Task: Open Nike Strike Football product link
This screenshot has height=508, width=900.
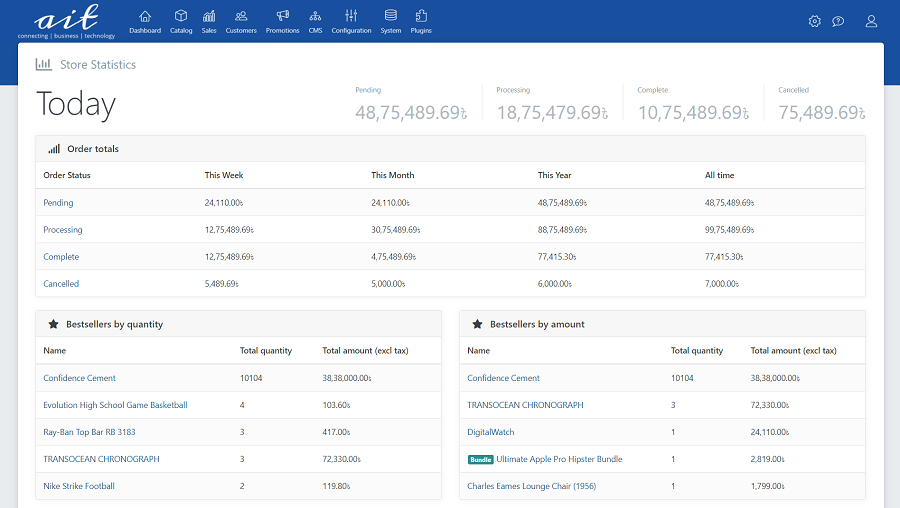Action: pyautogui.click(x=79, y=486)
